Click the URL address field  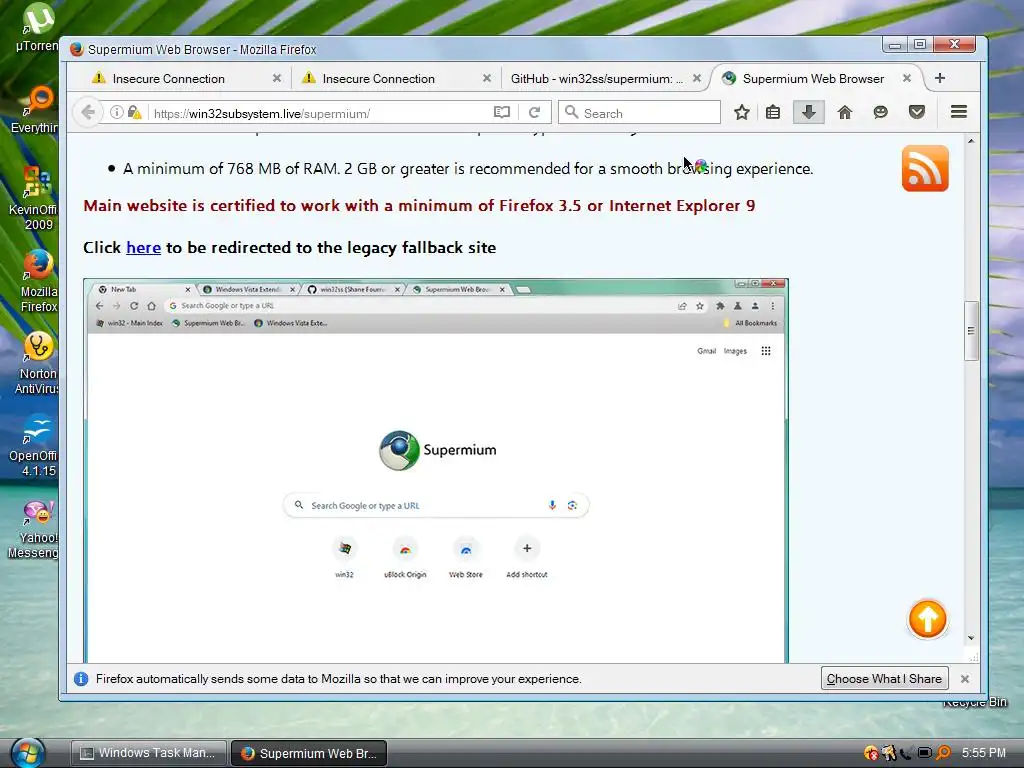point(320,113)
